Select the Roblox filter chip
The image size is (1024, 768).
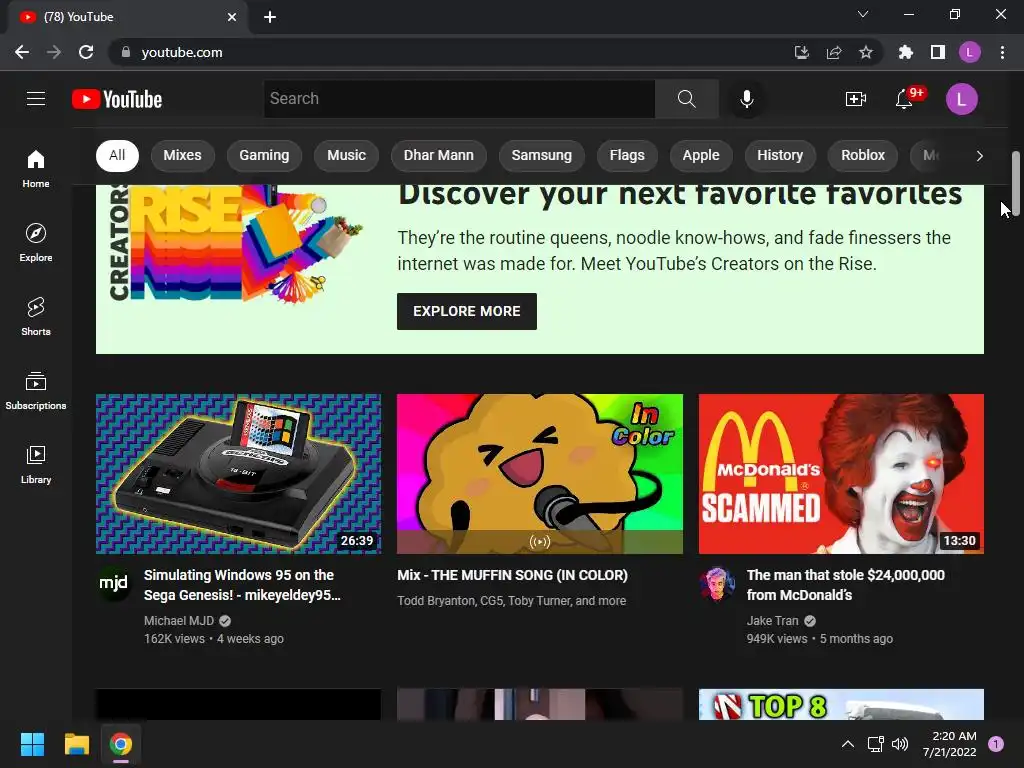click(x=863, y=155)
